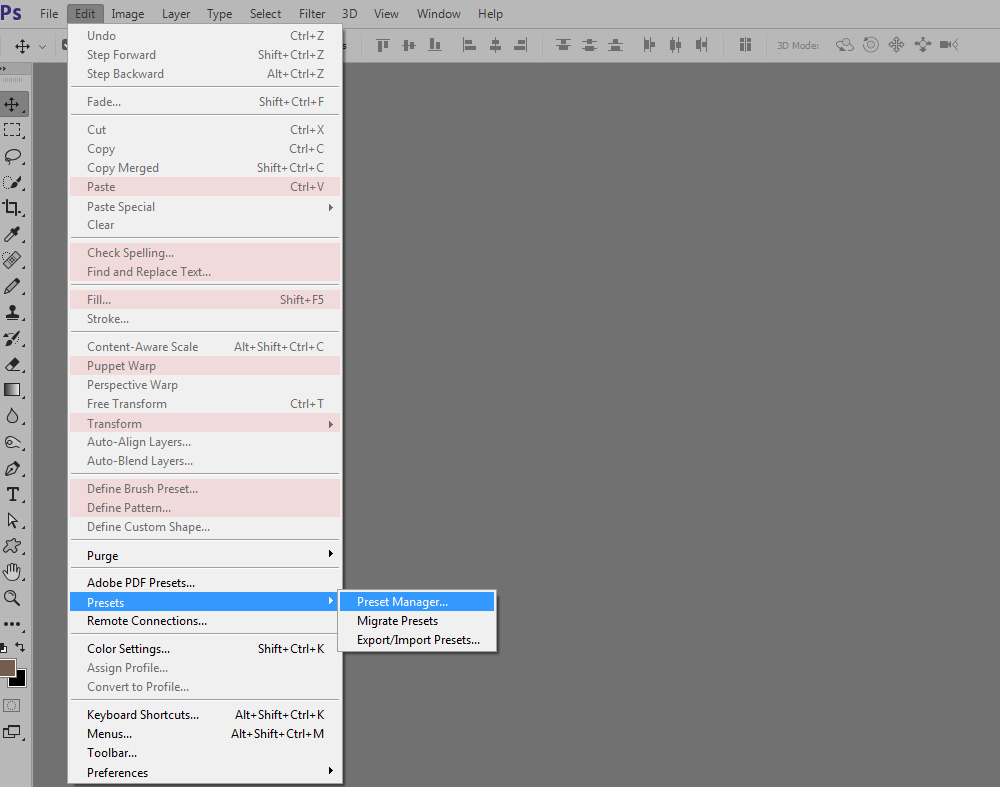
Task: Select the Eraser tool
Action: 13,364
